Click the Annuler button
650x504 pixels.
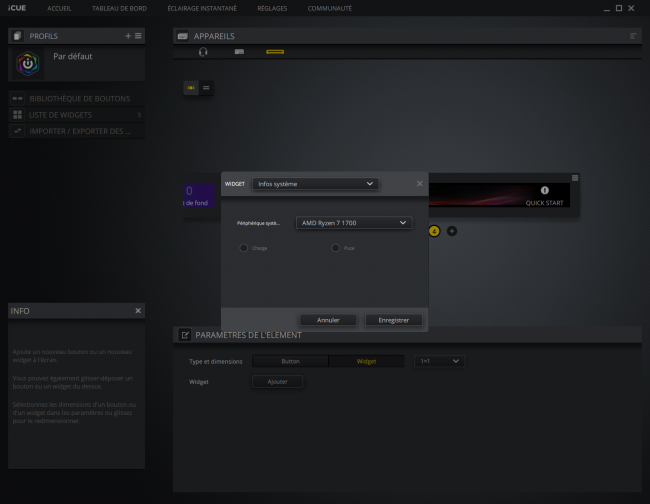pos(328,320)
